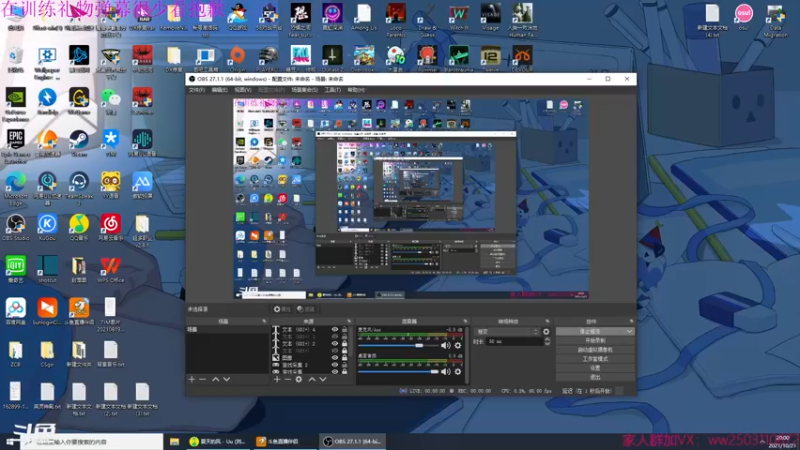800x450 pixels.
Task: Open WPS Office desktop icon
Action: point(110,269)
